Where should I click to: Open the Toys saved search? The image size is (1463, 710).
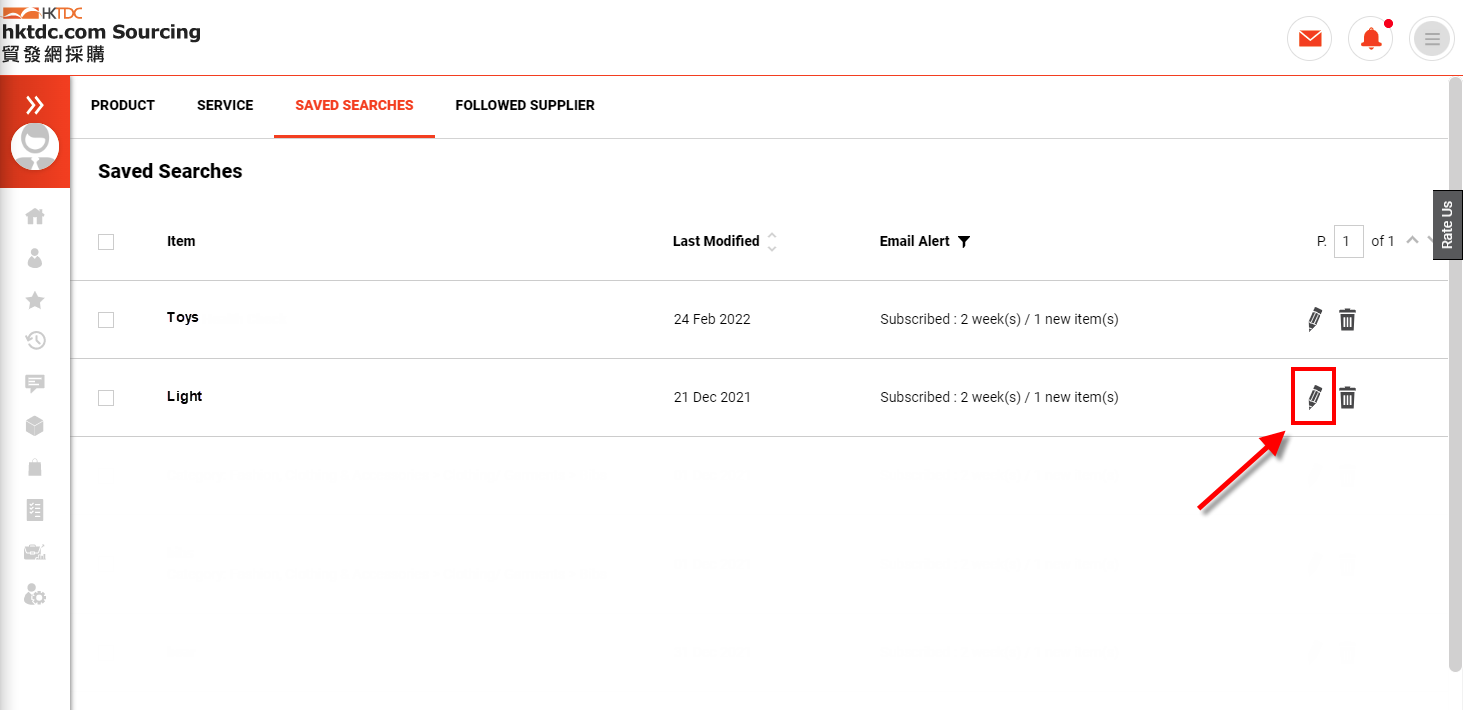pyautogui.click(x=183, y=317)
